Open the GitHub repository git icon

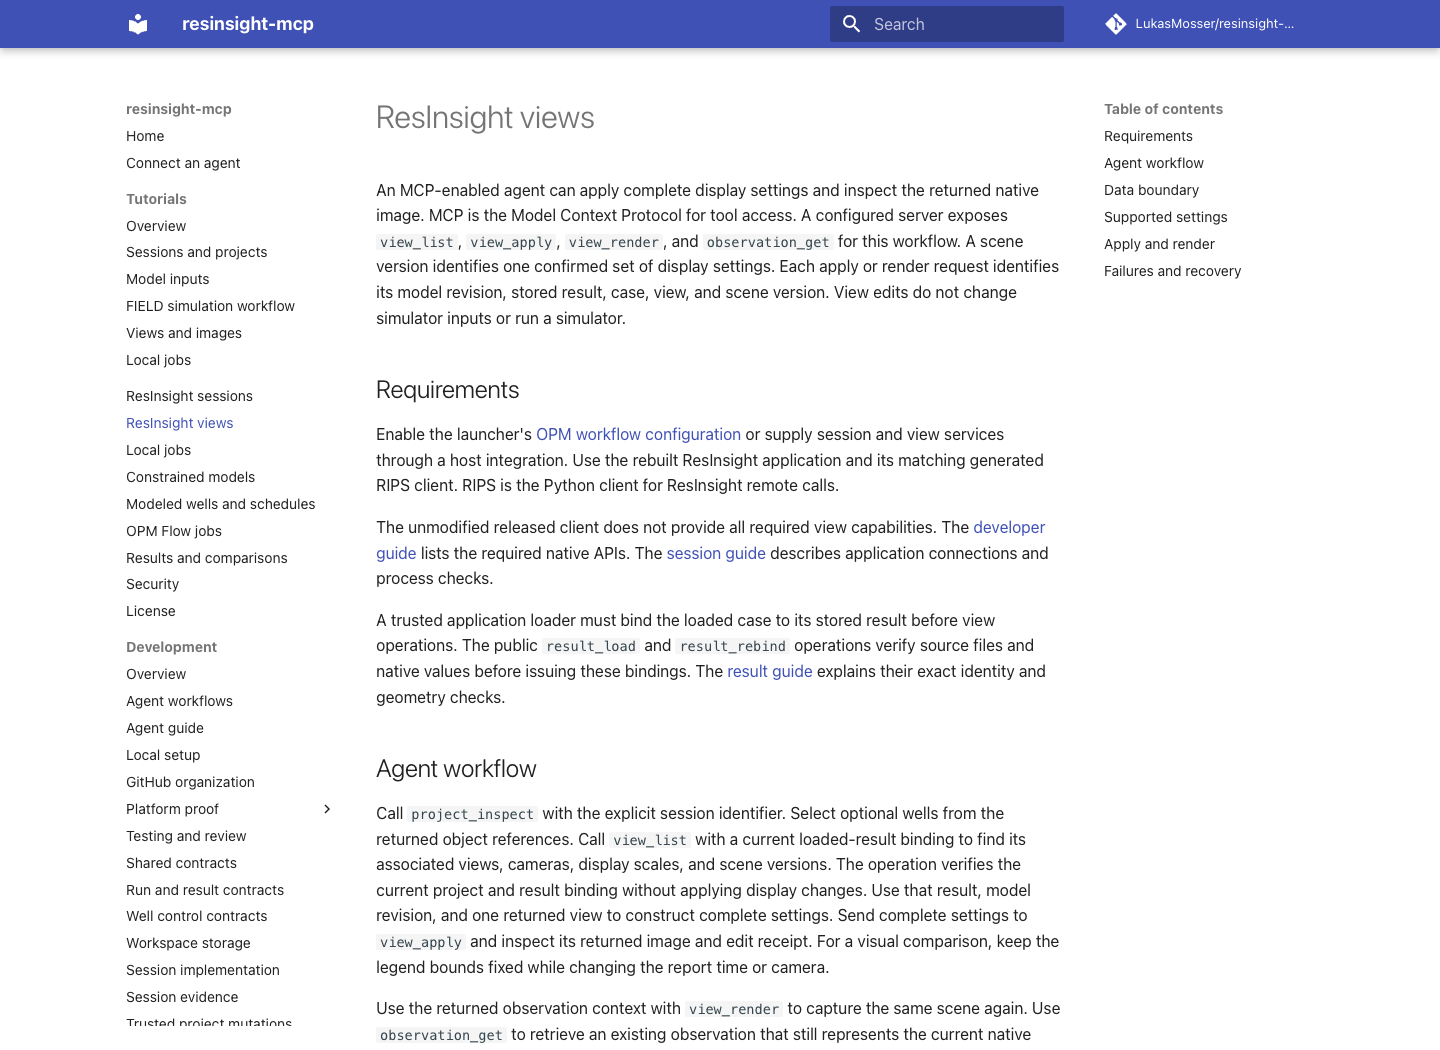[1116, 24]
